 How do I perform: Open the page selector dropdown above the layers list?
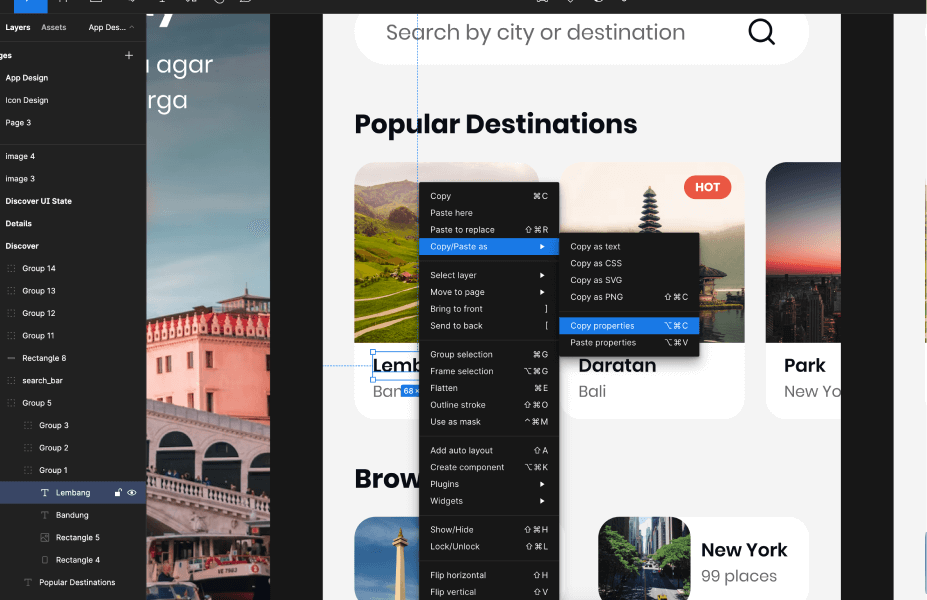(x=108, y=28)
